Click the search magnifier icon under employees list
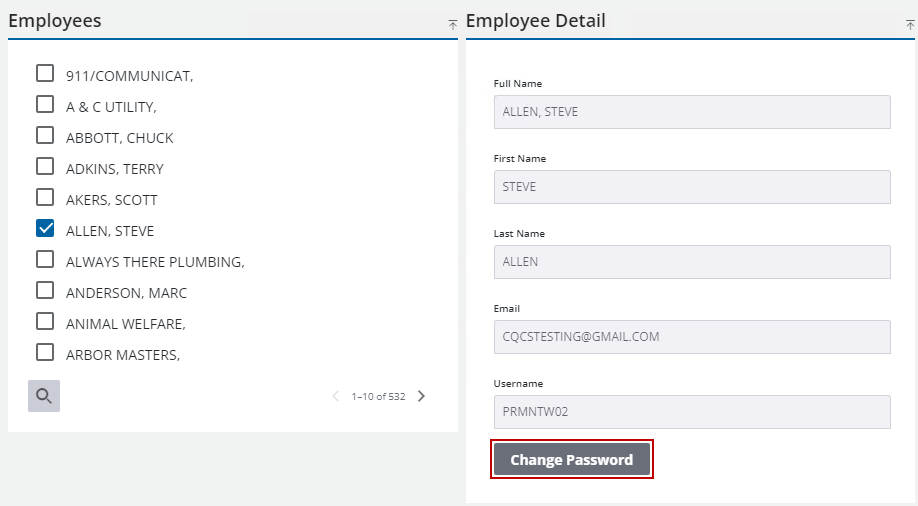This screenshot has height=506, width=918. pos(44,396)
